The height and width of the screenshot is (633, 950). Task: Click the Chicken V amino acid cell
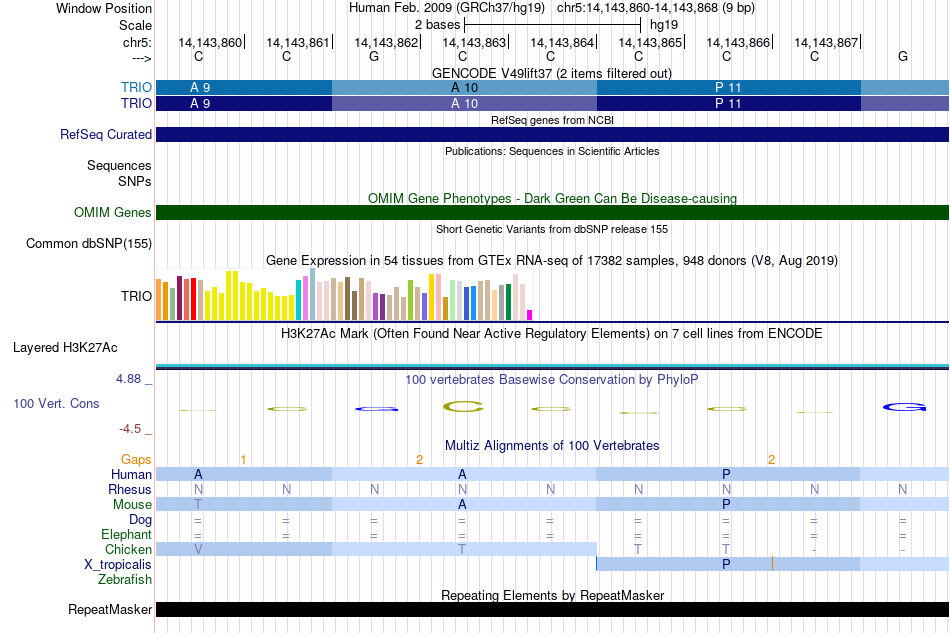[198, 549]
